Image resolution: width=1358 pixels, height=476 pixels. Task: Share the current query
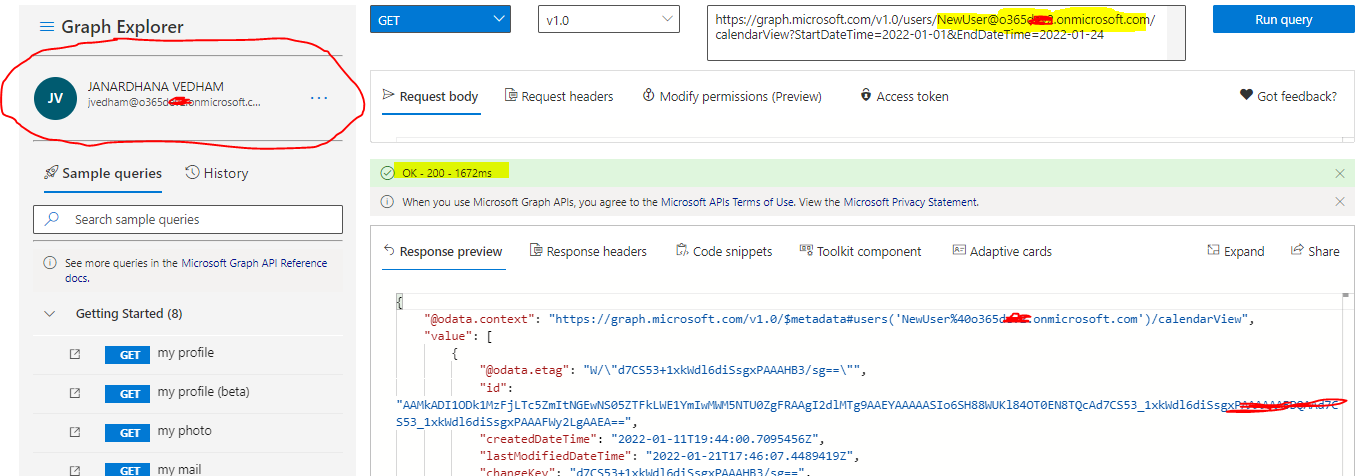(1315, 251)
